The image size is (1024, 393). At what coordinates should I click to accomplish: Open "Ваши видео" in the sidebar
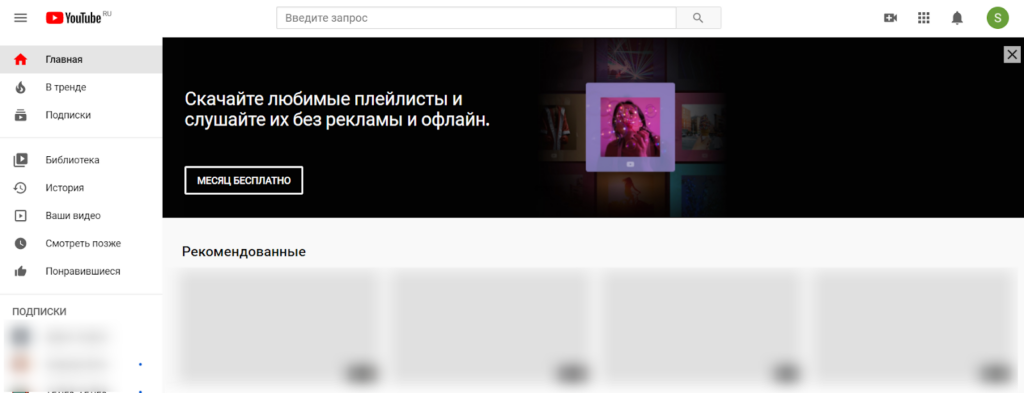point(81,215)
